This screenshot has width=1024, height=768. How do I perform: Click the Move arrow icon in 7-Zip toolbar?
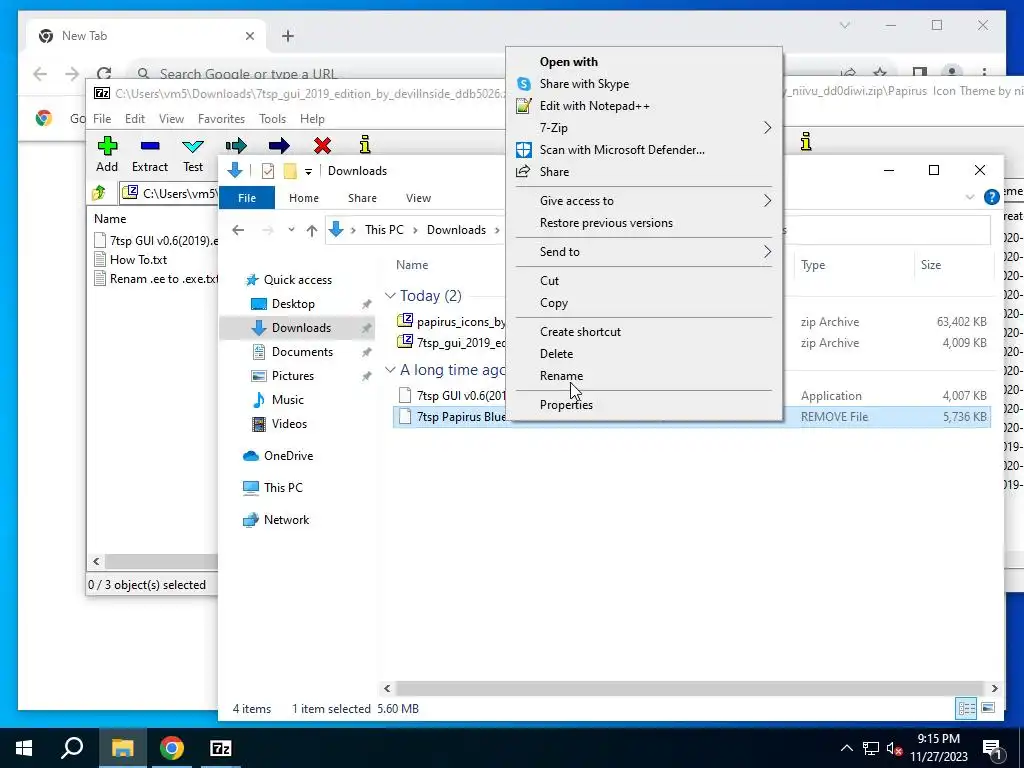279,146
